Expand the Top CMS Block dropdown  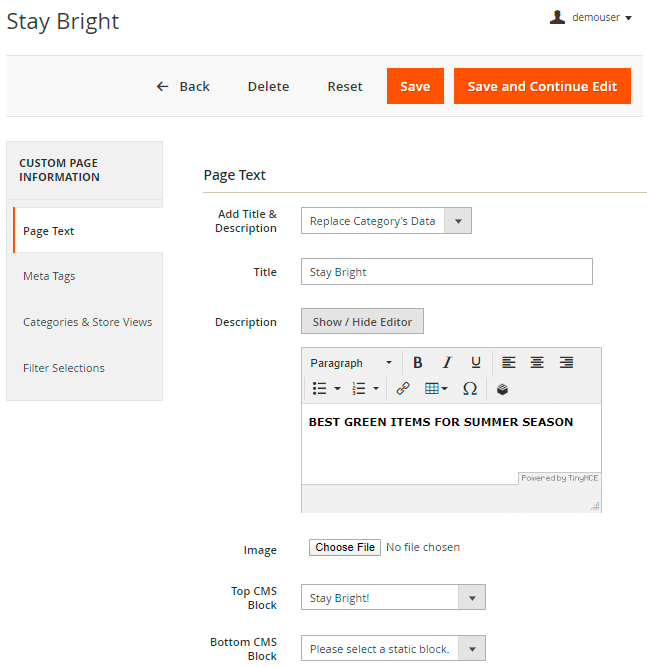pyautogui.click(x=392, y=598)
